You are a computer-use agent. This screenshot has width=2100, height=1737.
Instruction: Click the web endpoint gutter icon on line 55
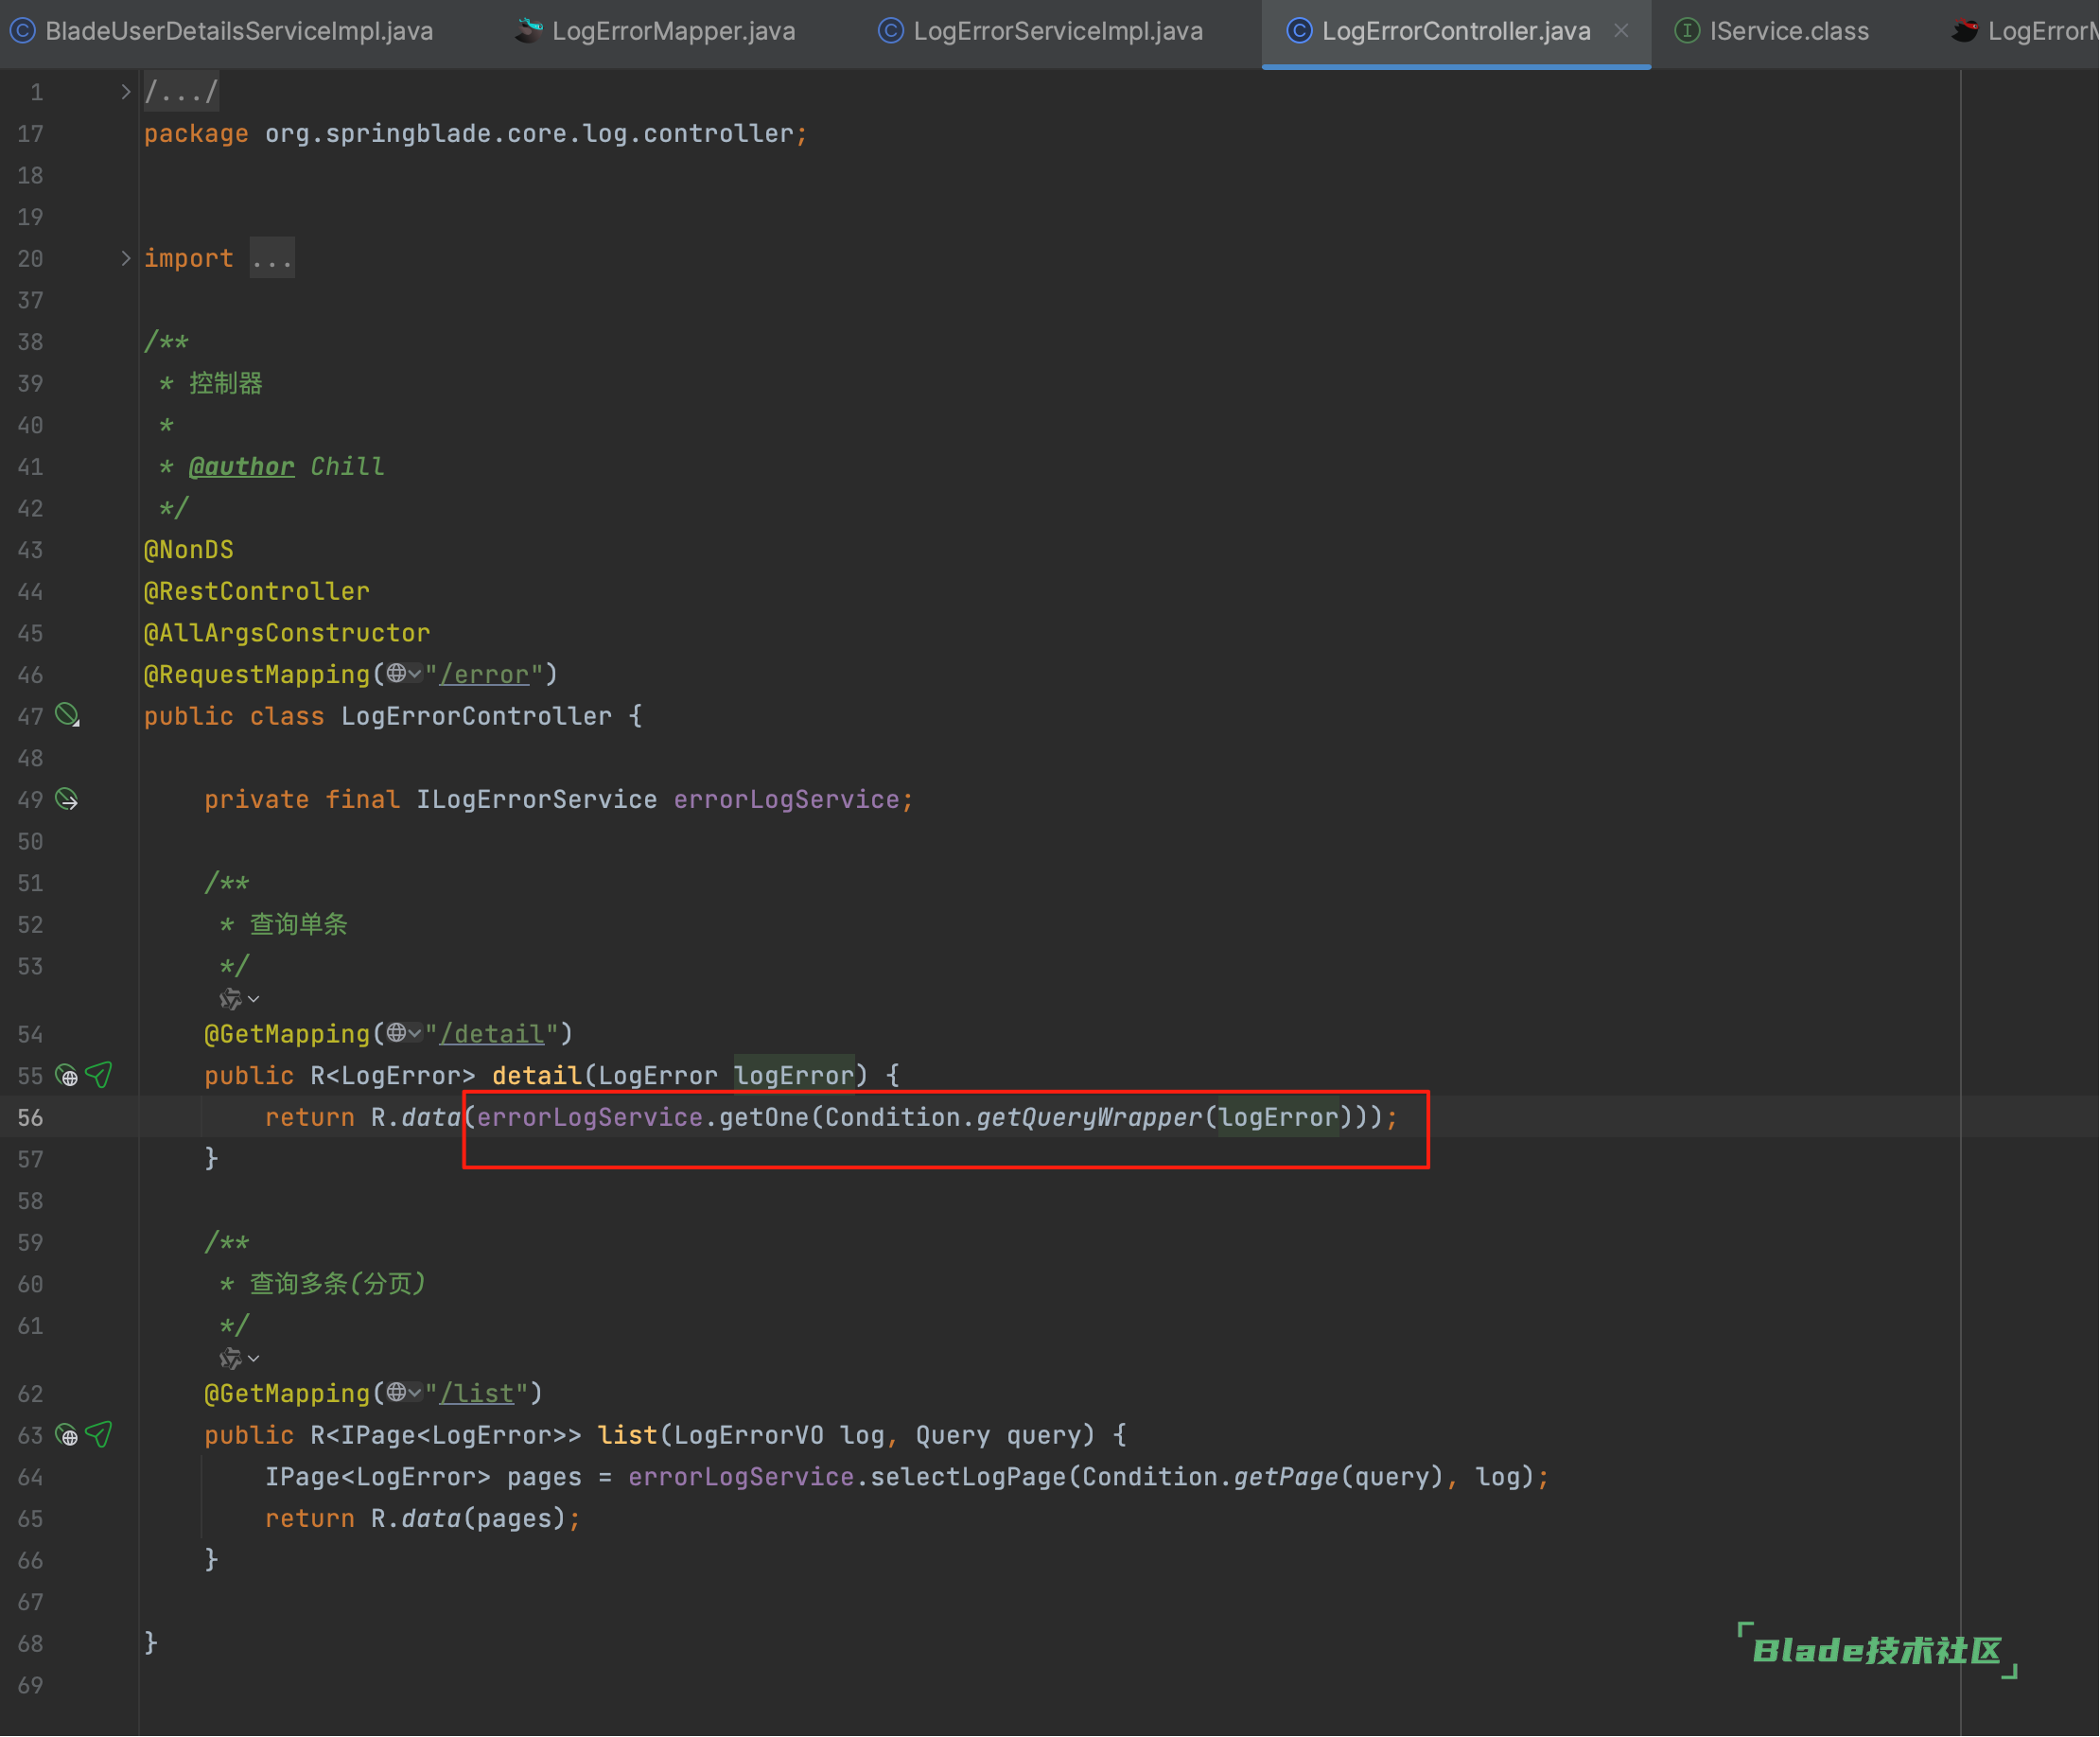click(x=67, y=1076)
